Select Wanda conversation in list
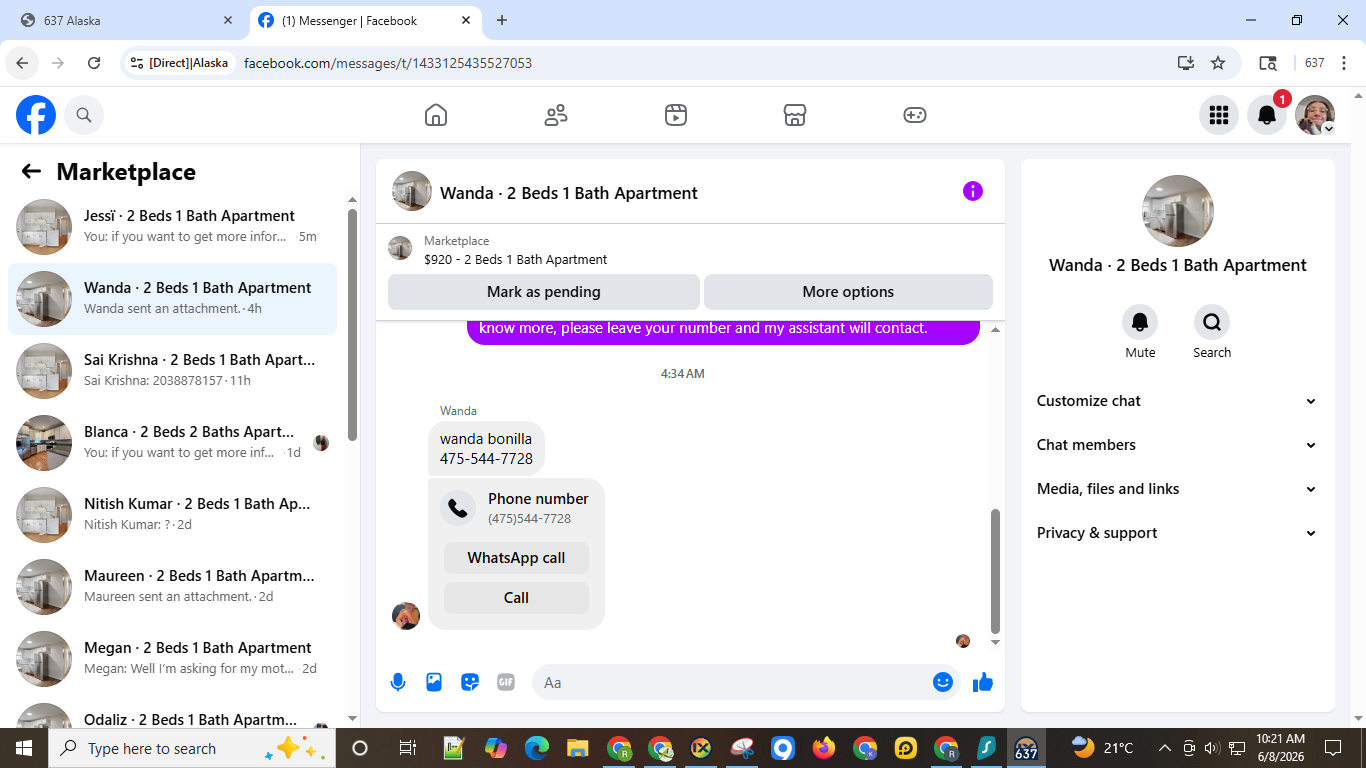 pos(172,299)
